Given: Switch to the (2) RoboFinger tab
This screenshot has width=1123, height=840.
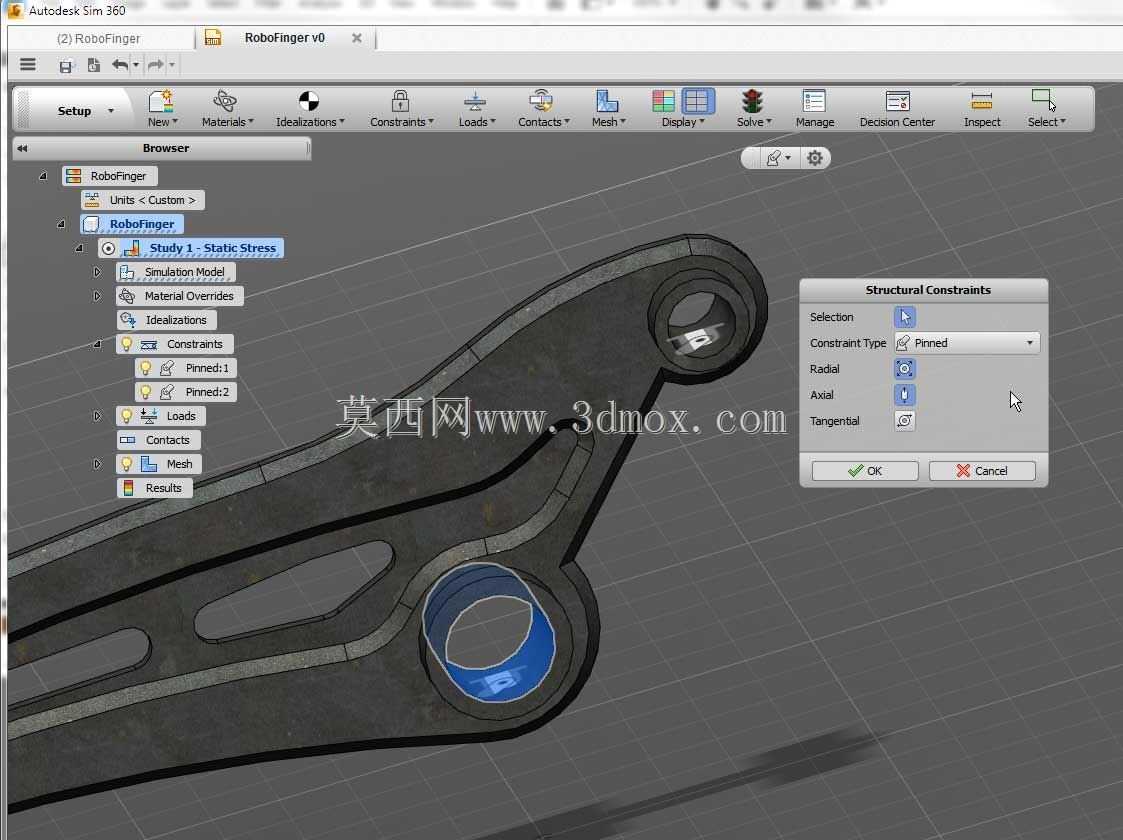Looking at the screenshot, I should point(99,39).
